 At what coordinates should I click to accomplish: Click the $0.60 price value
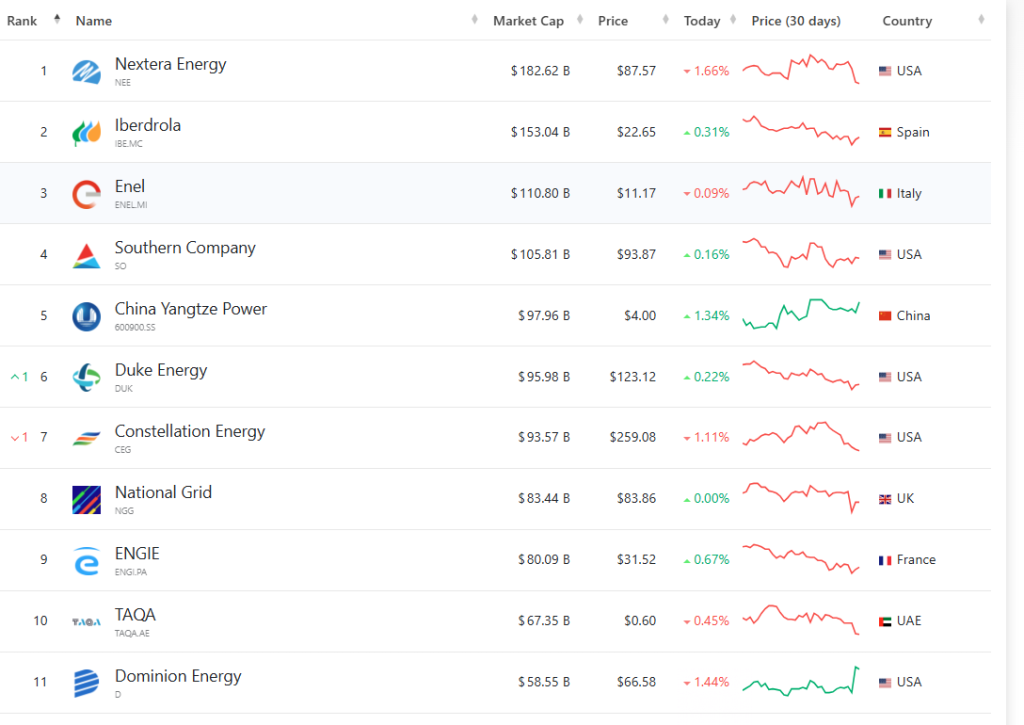pos(639,620)
